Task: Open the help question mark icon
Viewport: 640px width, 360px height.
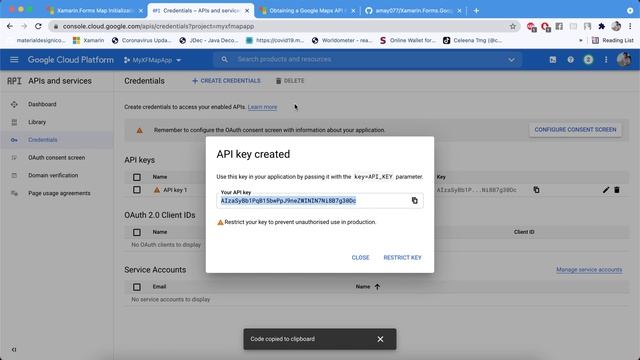Action: (x=570, y=60)
